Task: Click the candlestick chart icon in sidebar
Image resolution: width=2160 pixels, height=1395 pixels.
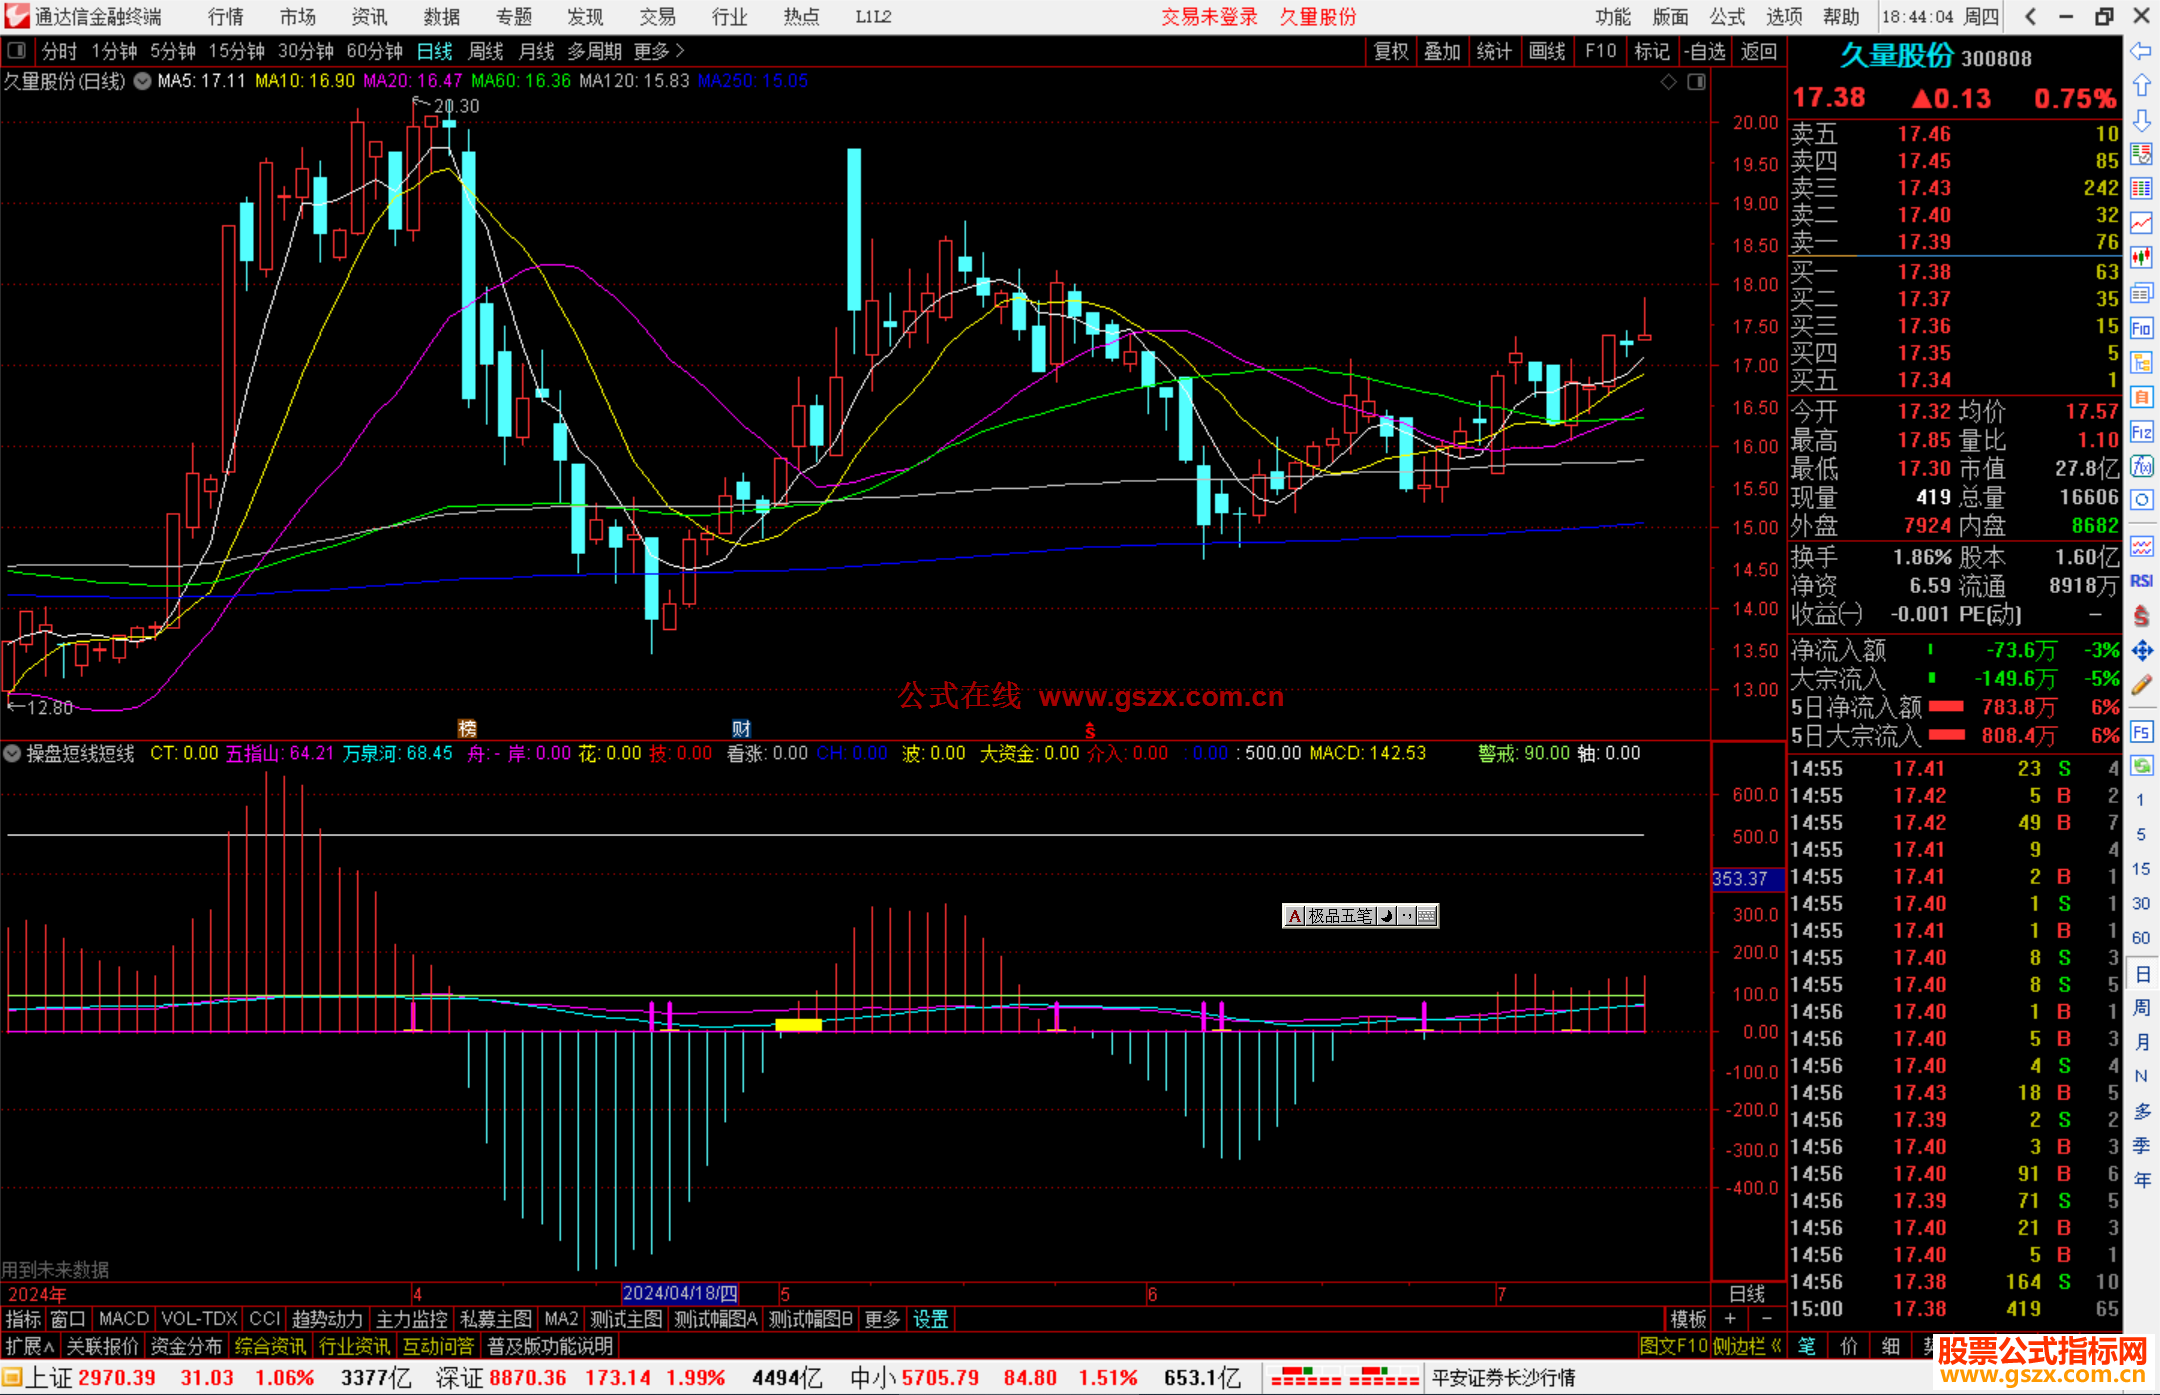Action: [x=2141, y=257]
